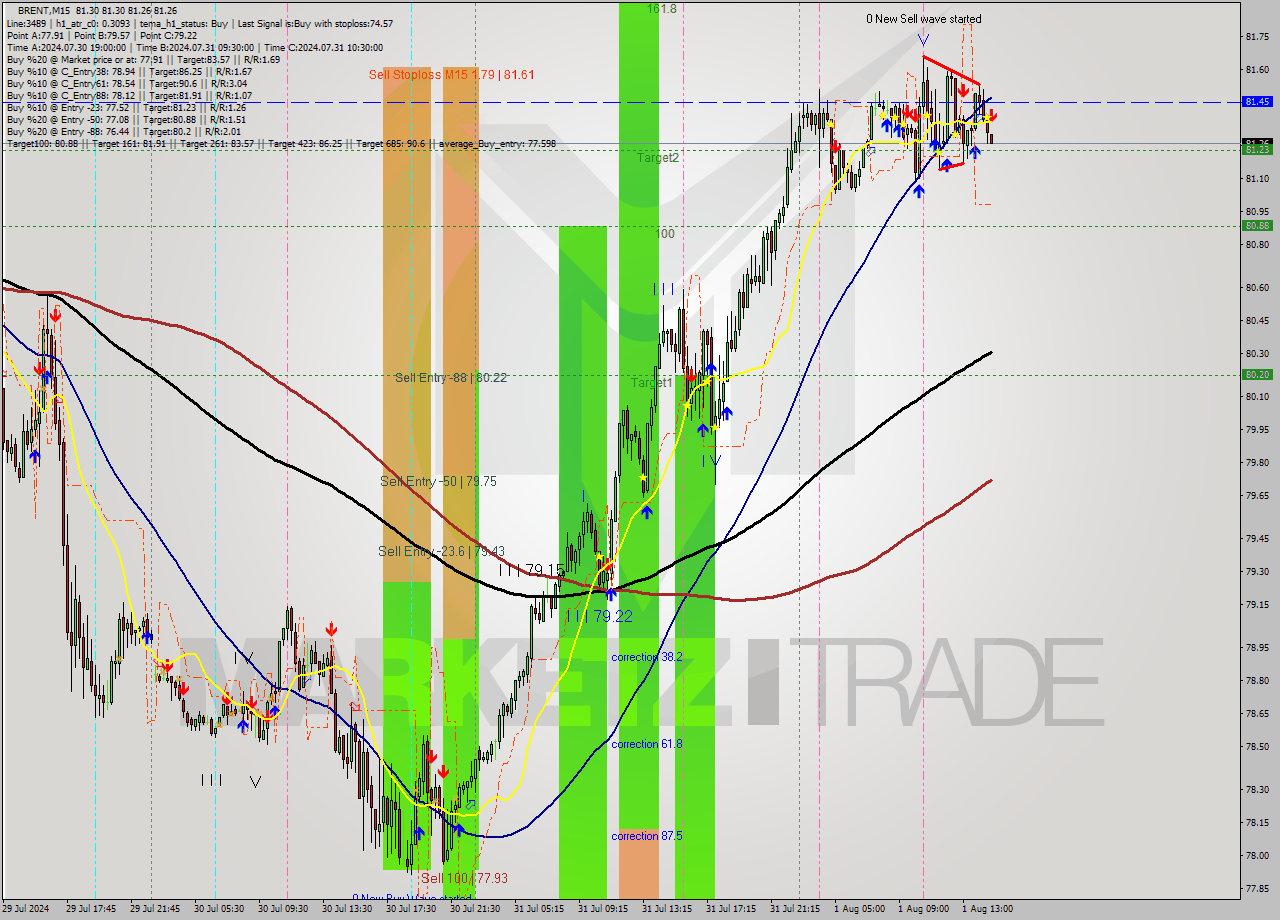Click the 79.65 price axis value
The image size is (1280, 920).
[1258, 496]
